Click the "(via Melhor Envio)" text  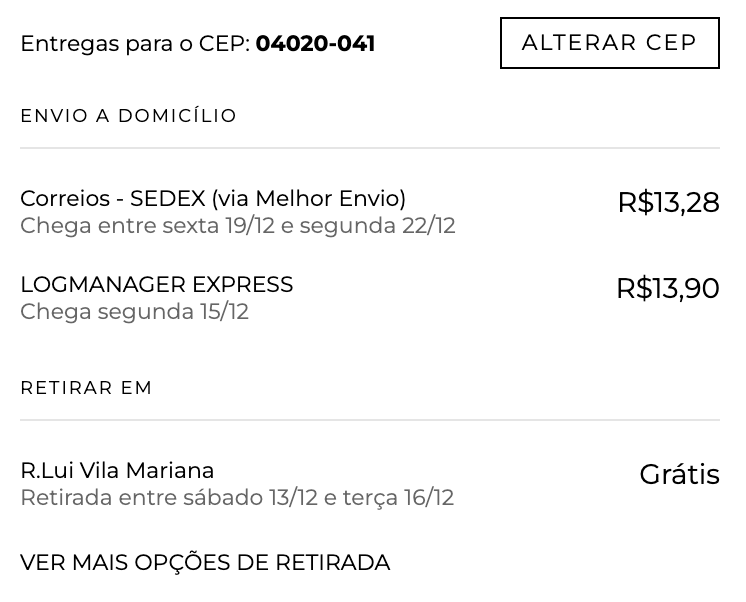pos(308,198)
